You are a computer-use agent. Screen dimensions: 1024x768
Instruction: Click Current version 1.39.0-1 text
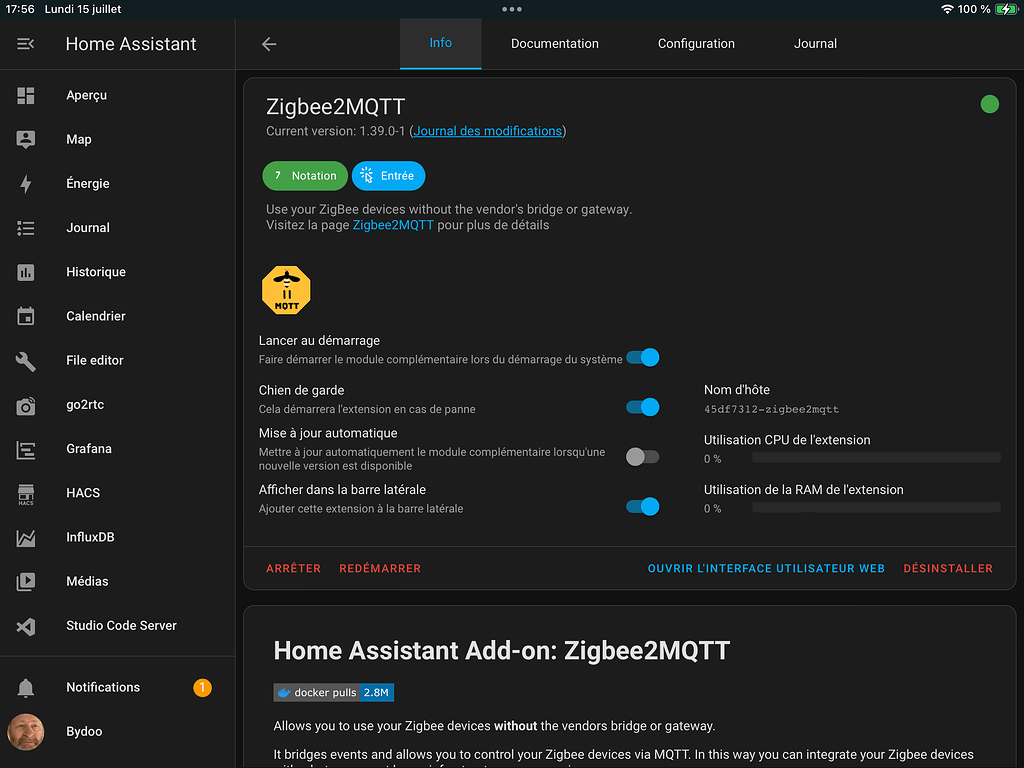pyautogui.click(x=336, y=131)
